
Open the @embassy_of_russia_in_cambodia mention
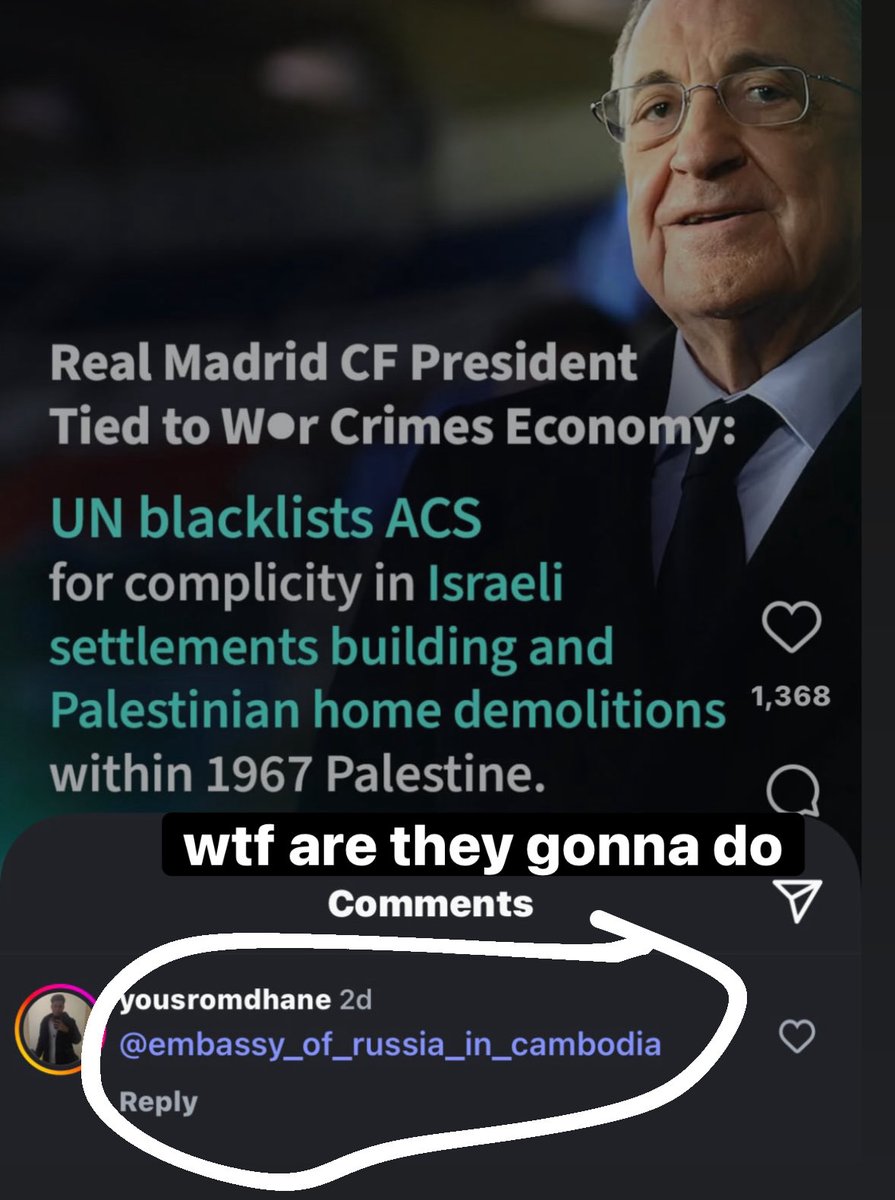pyautogui.click(x=389, y=1045)
